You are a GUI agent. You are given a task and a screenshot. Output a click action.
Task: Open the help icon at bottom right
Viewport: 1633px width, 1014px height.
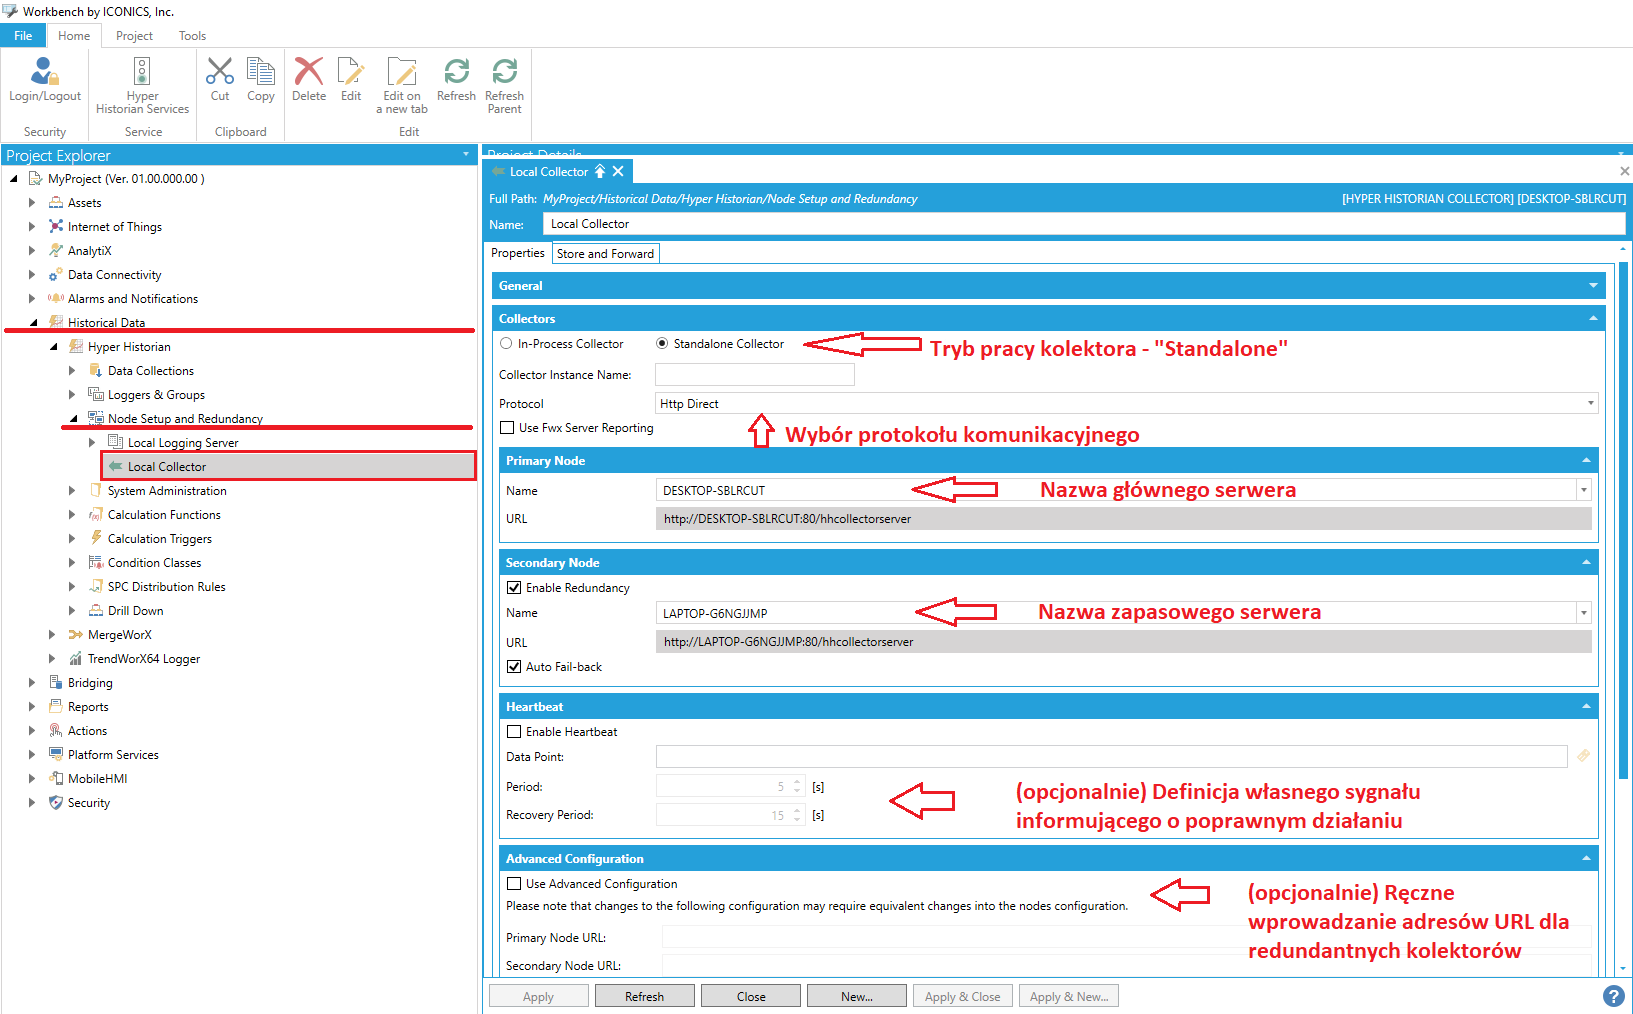click(x=1613, y=996)
